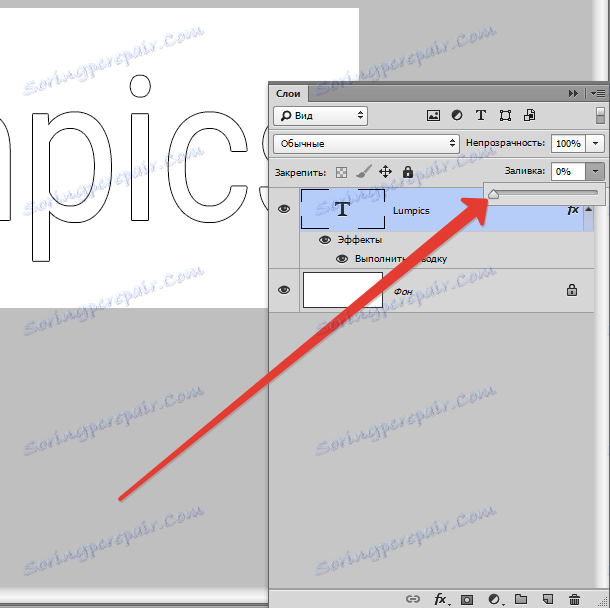Click the Выполнить обводку effect label
The width and height of the screenshot is (610, 608).
click(x=401, y=259)
